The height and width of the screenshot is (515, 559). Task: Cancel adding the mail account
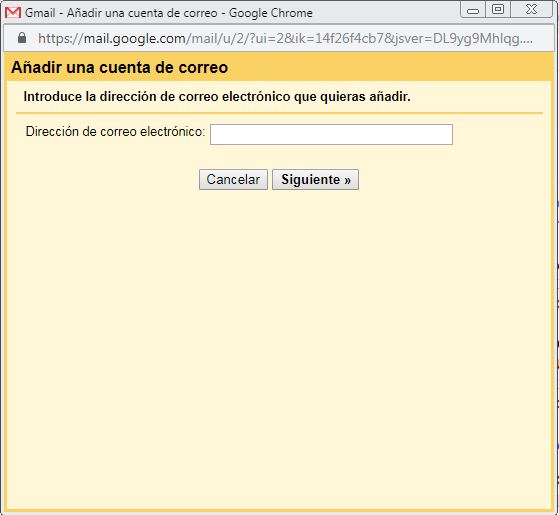(233, 179)
